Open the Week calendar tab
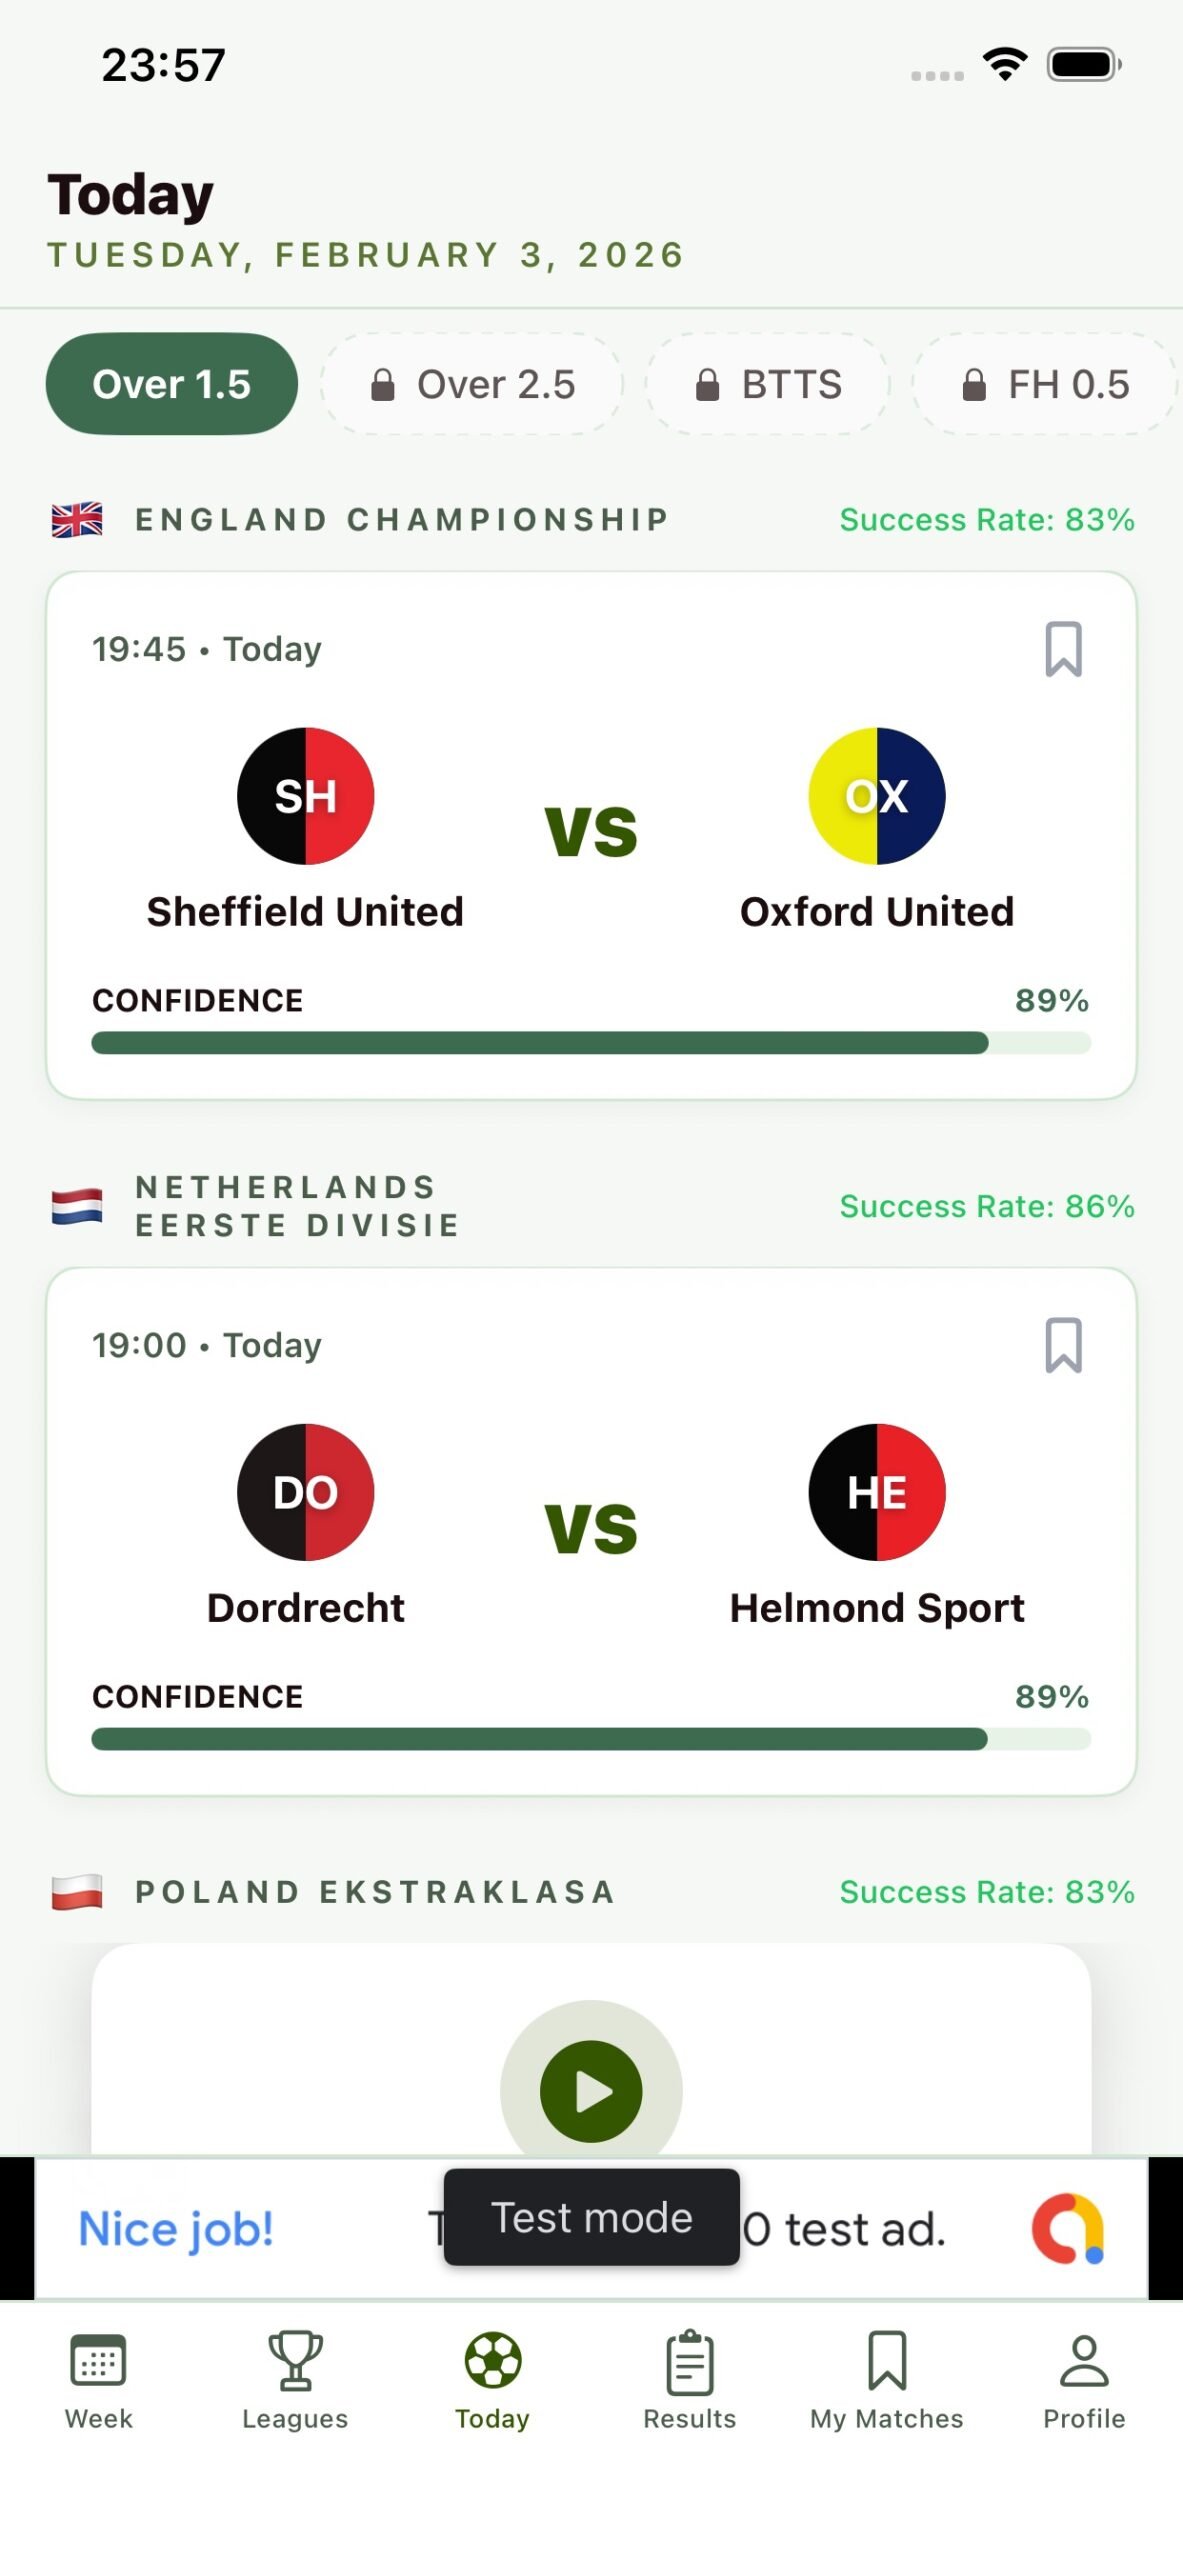 click(x=98, y=2380)
